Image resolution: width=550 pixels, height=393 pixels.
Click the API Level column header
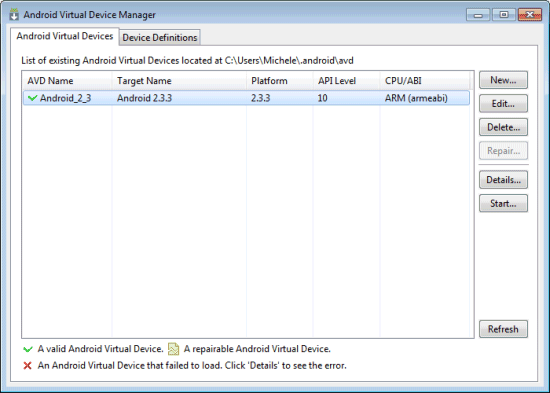coord(346,81)
